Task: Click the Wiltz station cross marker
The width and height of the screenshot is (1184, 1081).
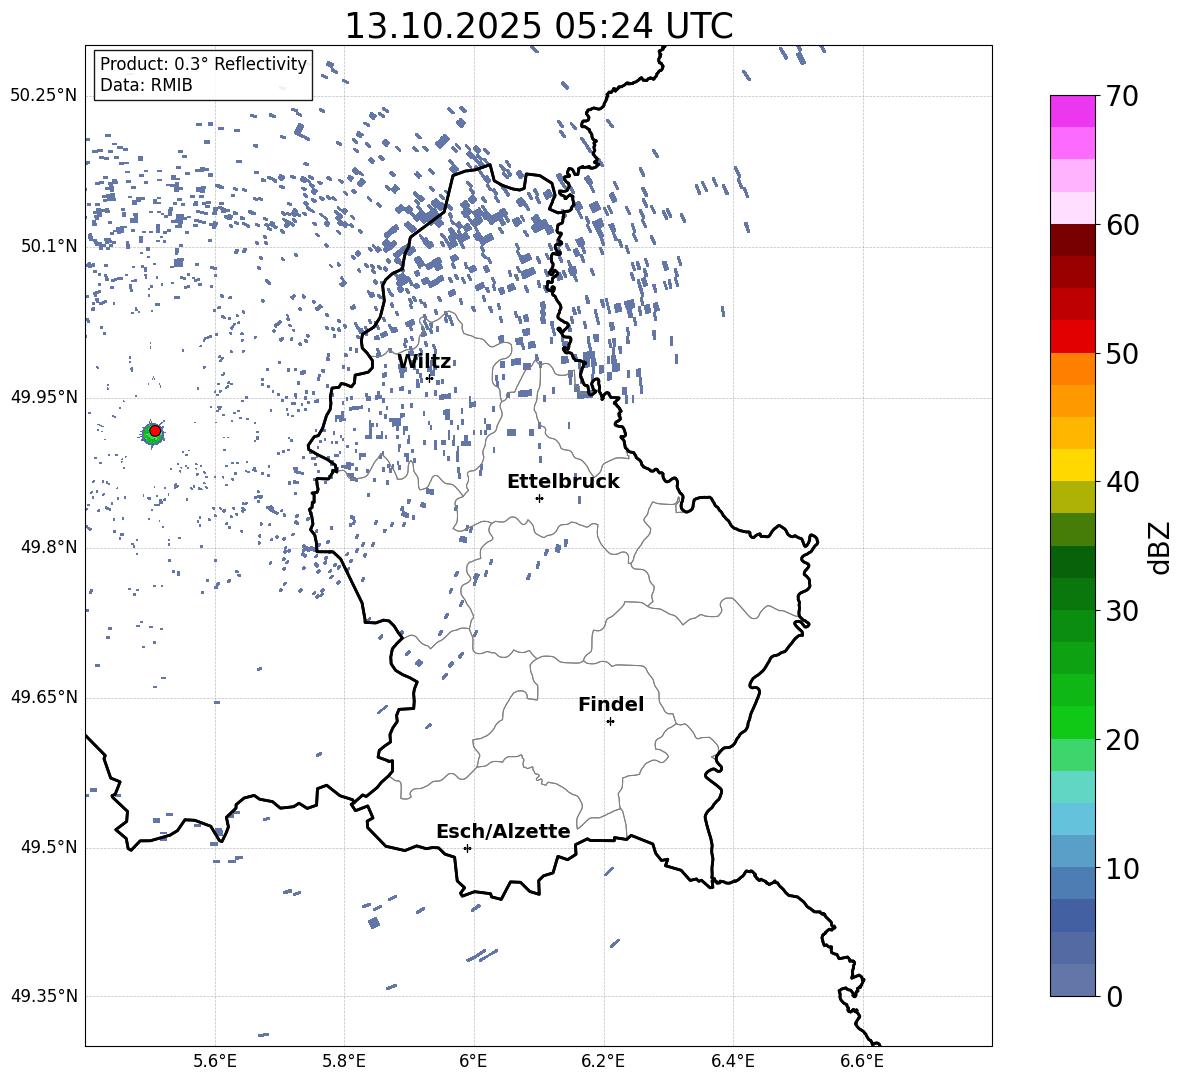Action: point(430,378)
